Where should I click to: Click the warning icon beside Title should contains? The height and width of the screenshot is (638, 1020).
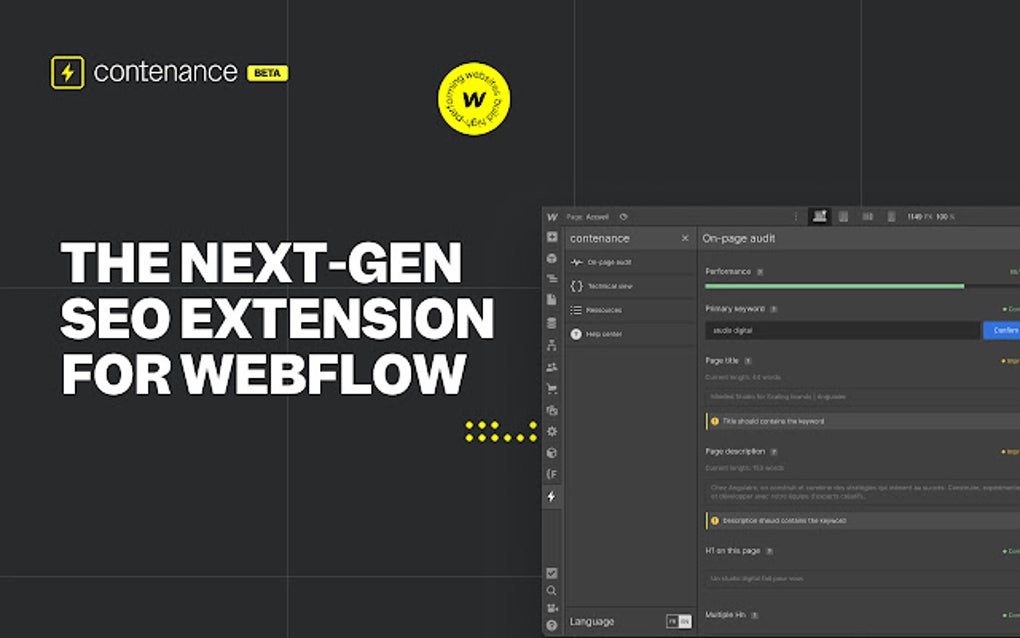point(714,421)
